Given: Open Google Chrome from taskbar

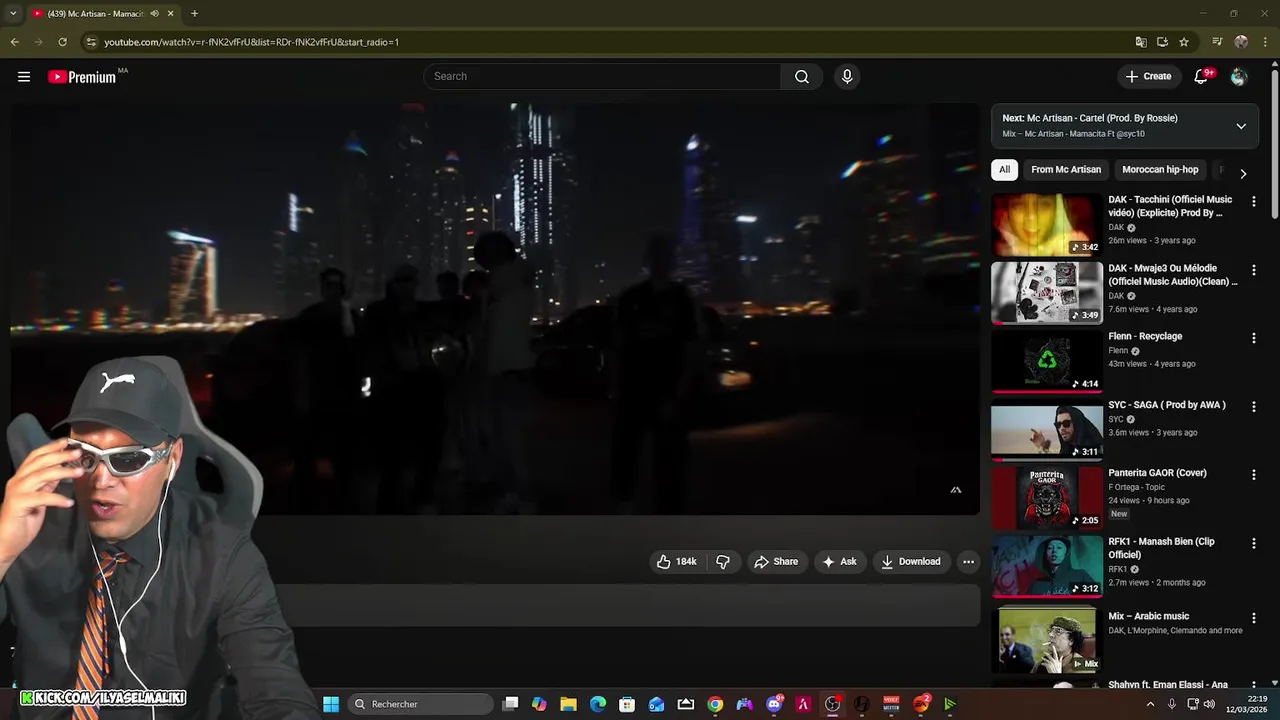Looking at the screenshot, I should coord(715,704).
